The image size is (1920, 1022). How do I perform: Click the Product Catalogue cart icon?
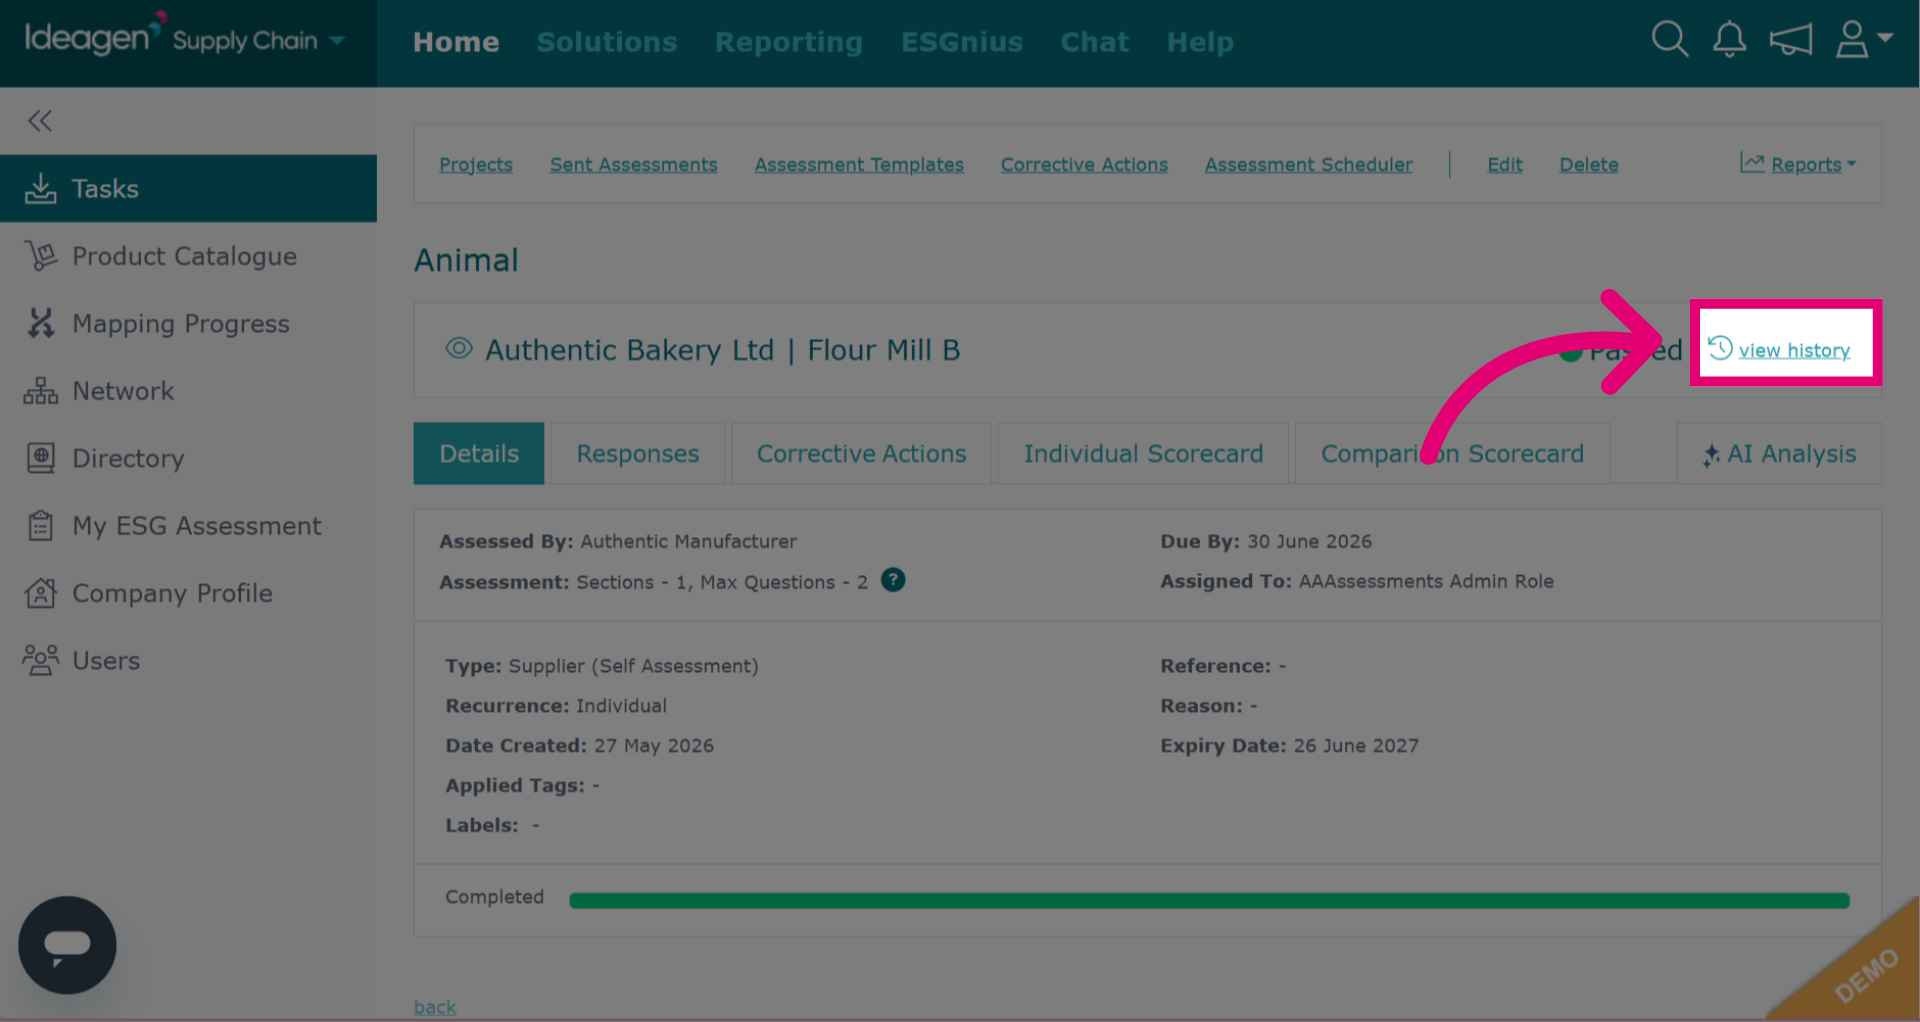click(40, 256)
